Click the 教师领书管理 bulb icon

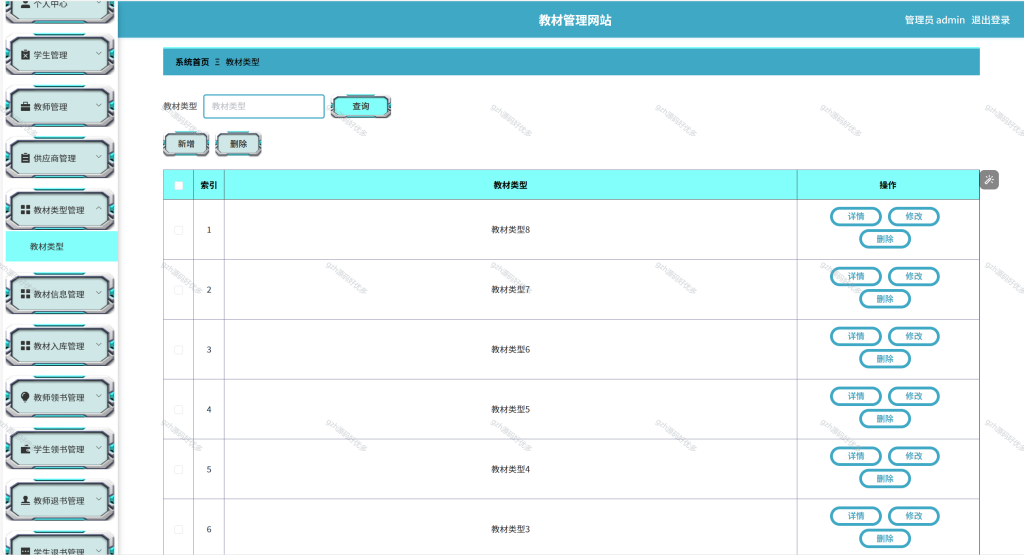click(x=25, y=397)
